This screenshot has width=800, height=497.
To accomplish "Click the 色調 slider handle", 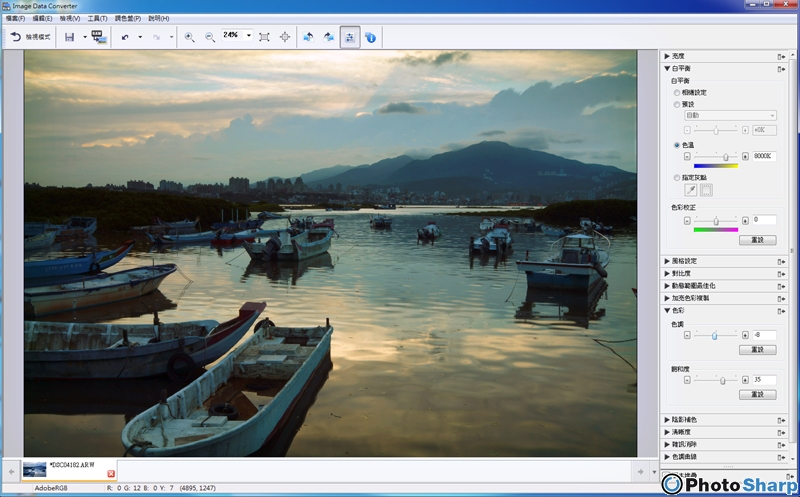I will 714,336.
